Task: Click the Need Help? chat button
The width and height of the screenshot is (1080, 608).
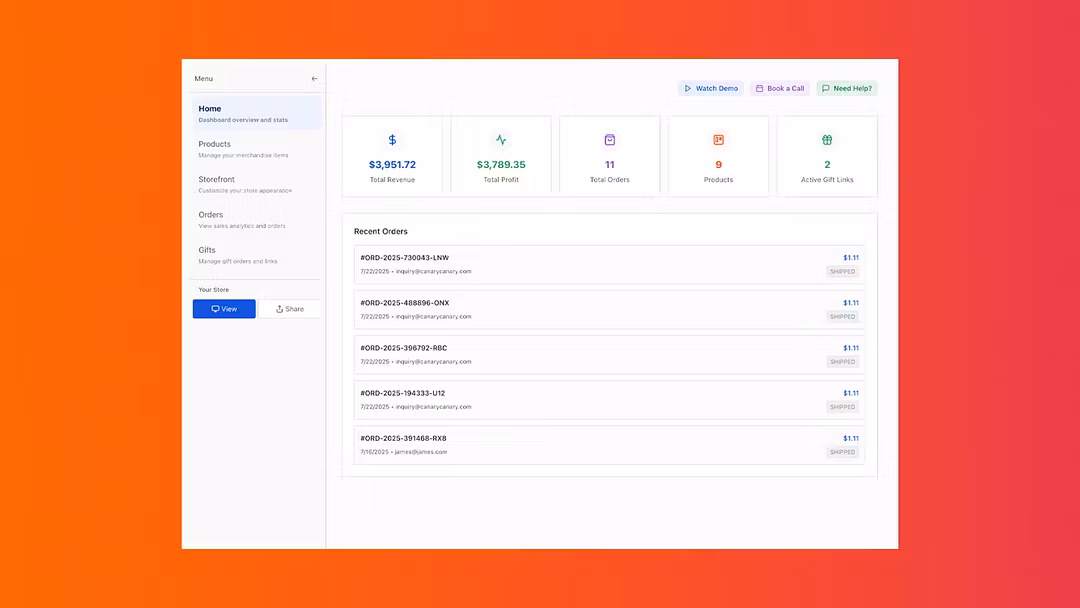Action: (846, 88)
